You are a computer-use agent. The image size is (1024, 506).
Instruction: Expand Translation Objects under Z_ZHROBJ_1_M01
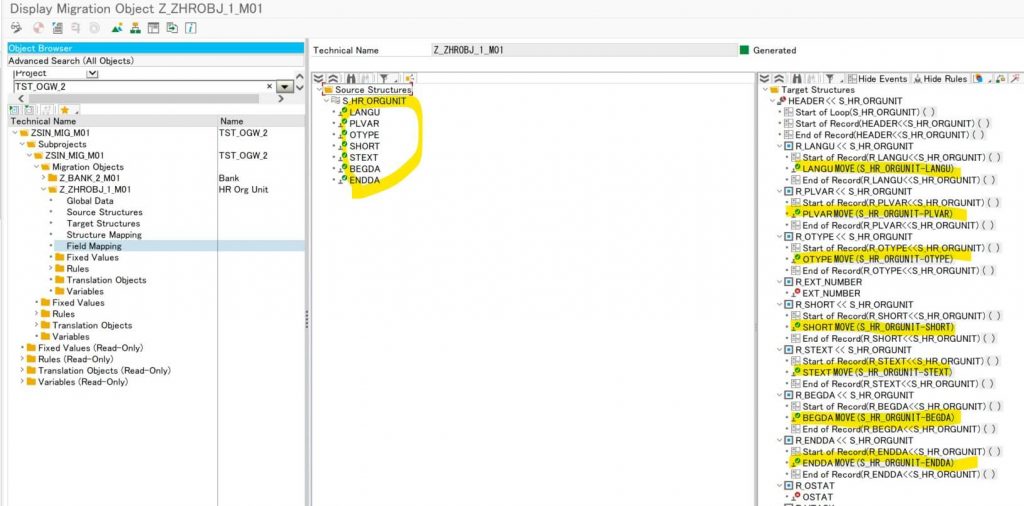point(51,280)
